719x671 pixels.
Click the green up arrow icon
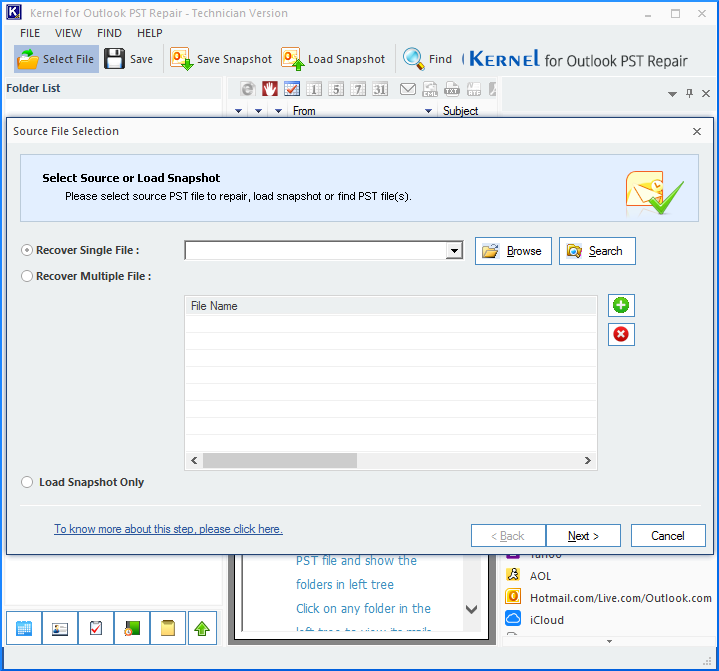(x=202, y=628)
